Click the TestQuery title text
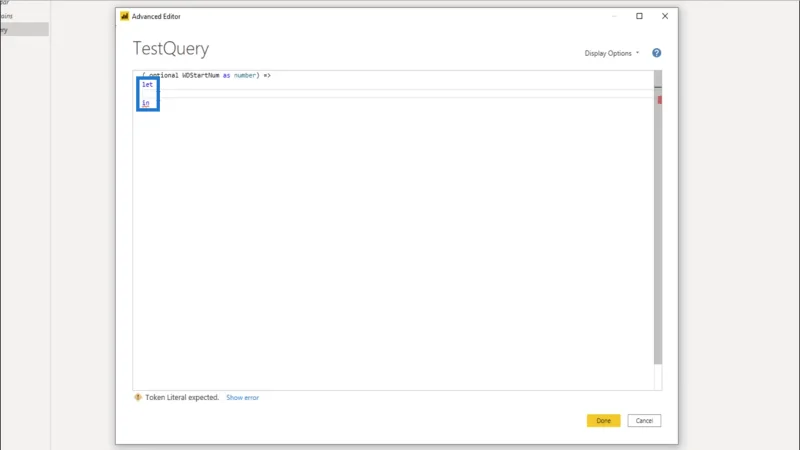Screen dimensions: 800x450 tap(171, 48)
